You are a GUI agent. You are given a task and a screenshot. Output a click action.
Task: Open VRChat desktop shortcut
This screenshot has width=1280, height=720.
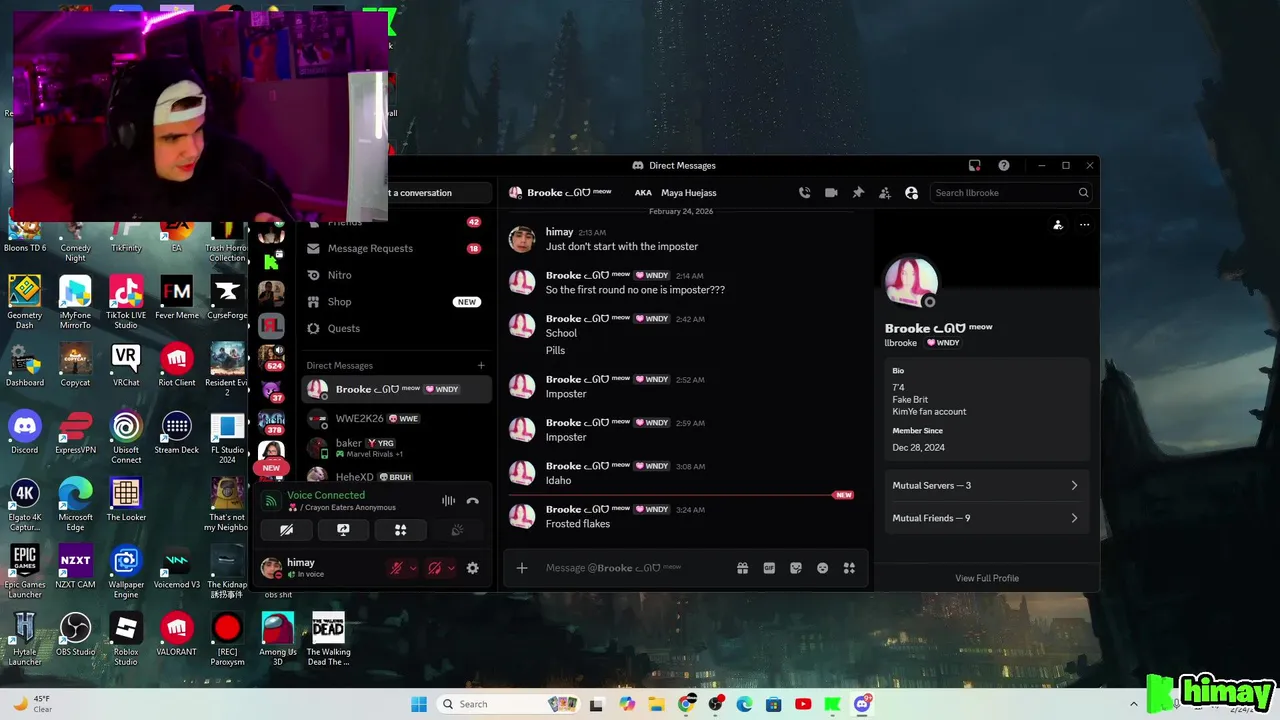tap(126, 365)
